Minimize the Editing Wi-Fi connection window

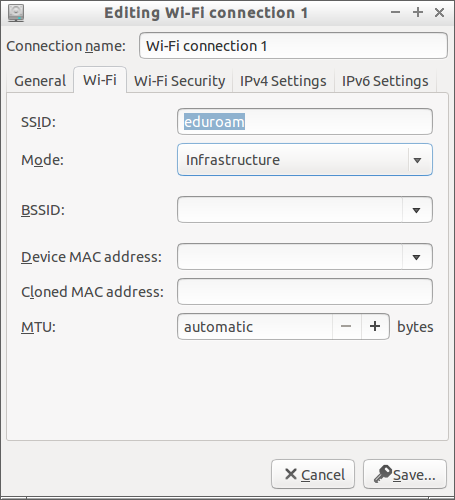click(x=395, y=13)
